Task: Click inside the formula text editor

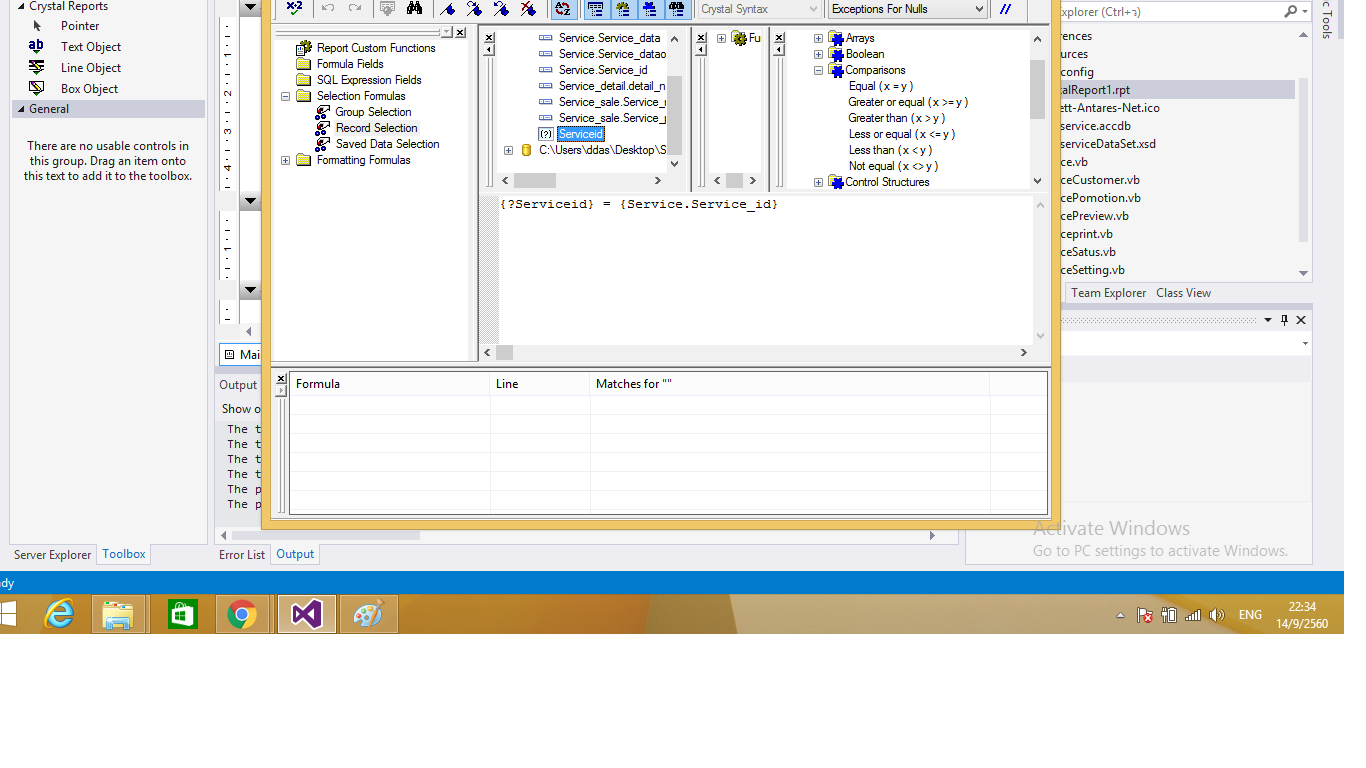Action: coord(765,270)
